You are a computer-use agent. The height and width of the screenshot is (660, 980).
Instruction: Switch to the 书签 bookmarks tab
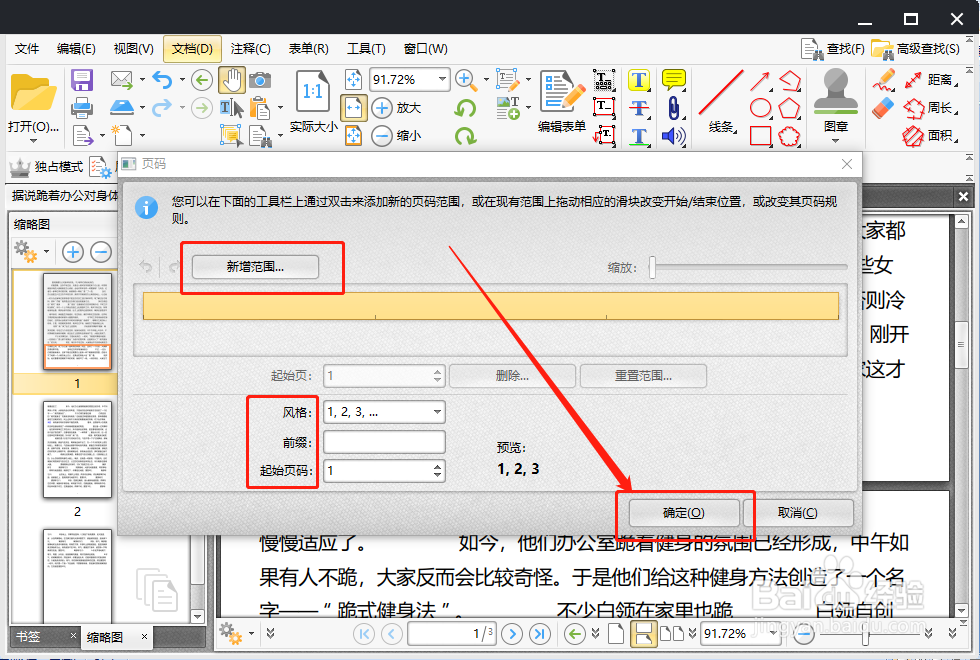(x=28, y=636)
